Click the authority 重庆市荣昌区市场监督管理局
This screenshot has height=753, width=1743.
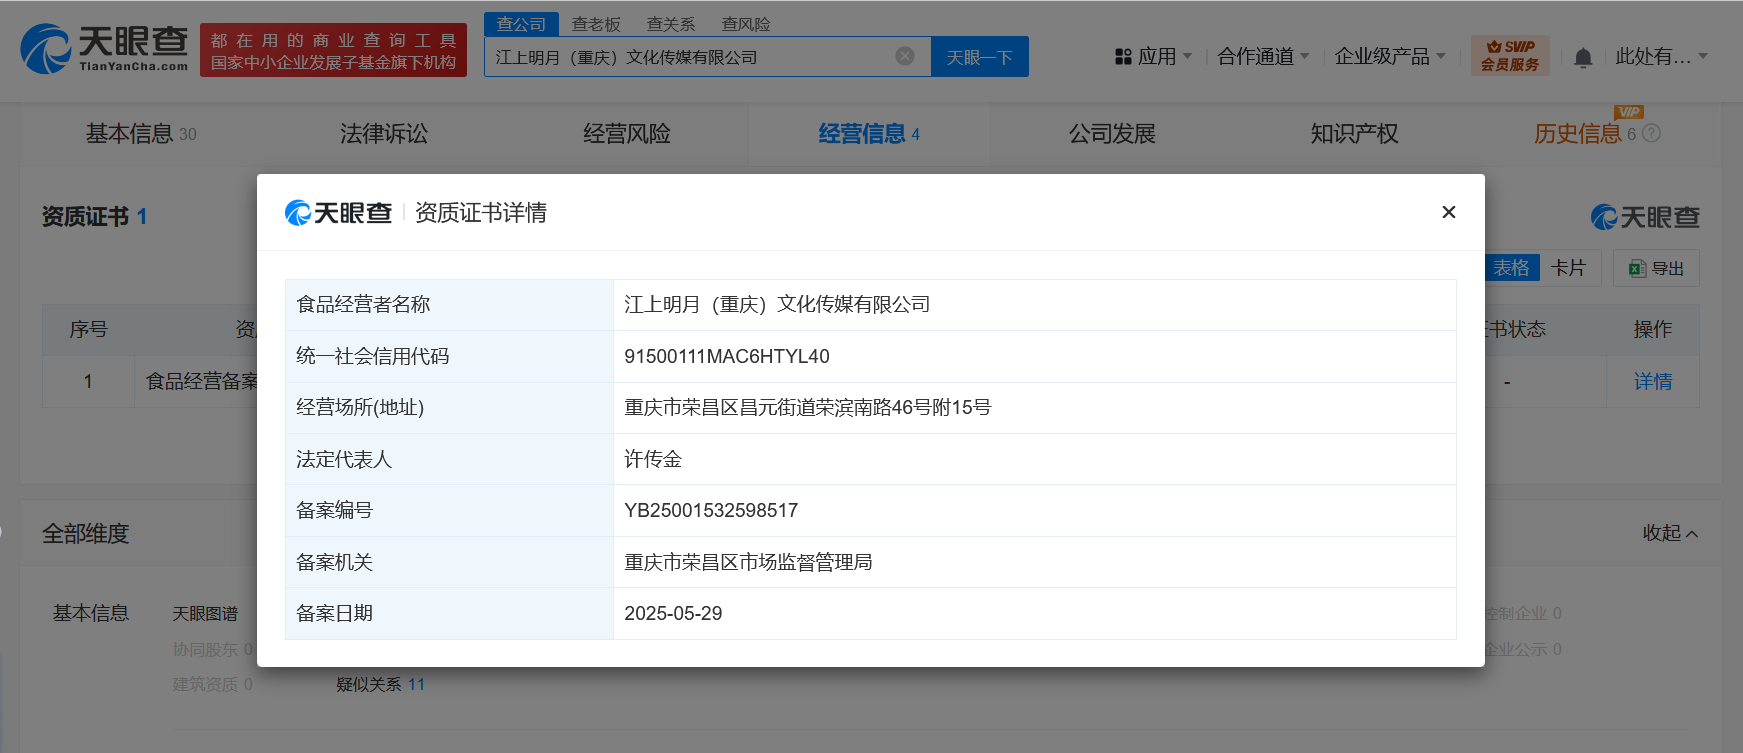(x=748, y=562)
